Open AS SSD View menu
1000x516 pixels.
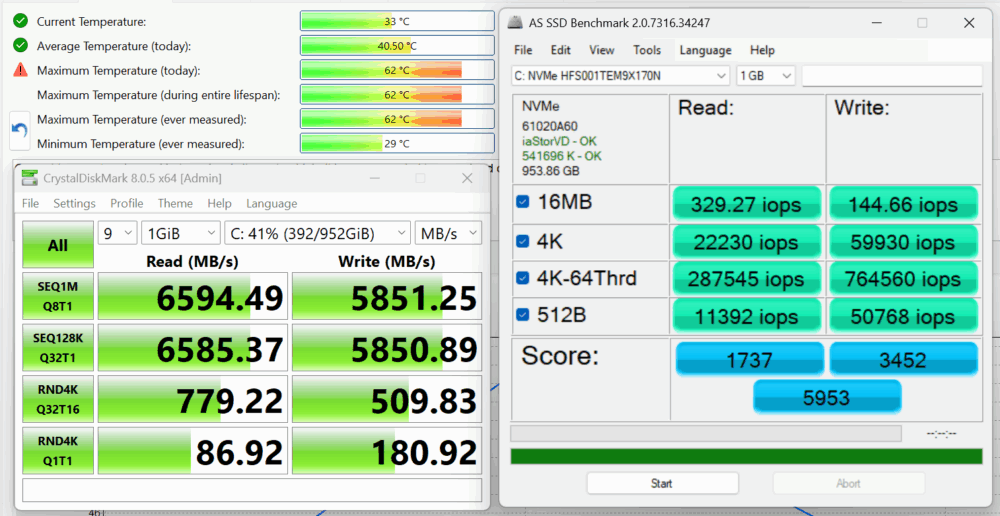pyautogui.click(x=601, y=50)
